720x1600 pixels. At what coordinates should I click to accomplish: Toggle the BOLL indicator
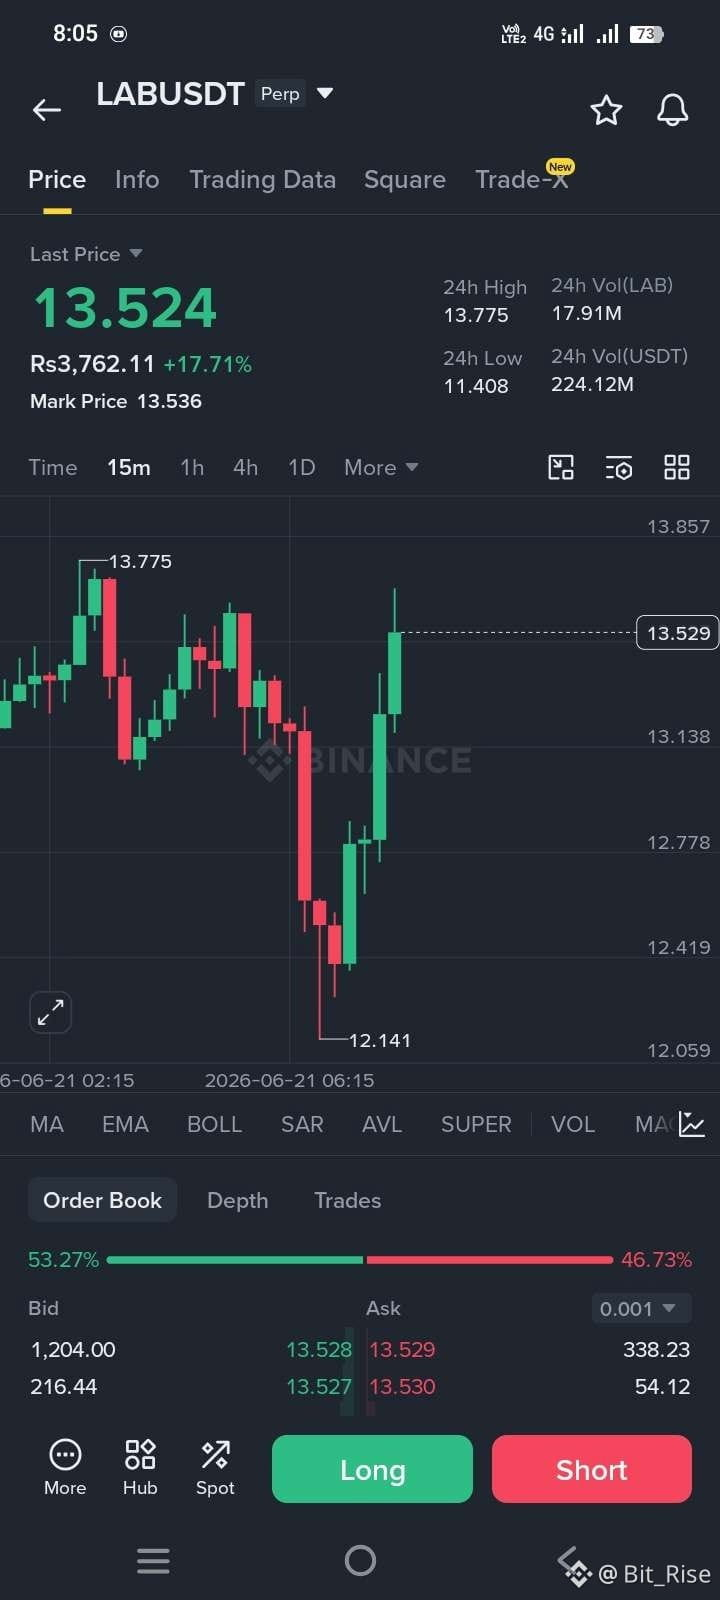pyautogui.click(x=214, y=1124)
